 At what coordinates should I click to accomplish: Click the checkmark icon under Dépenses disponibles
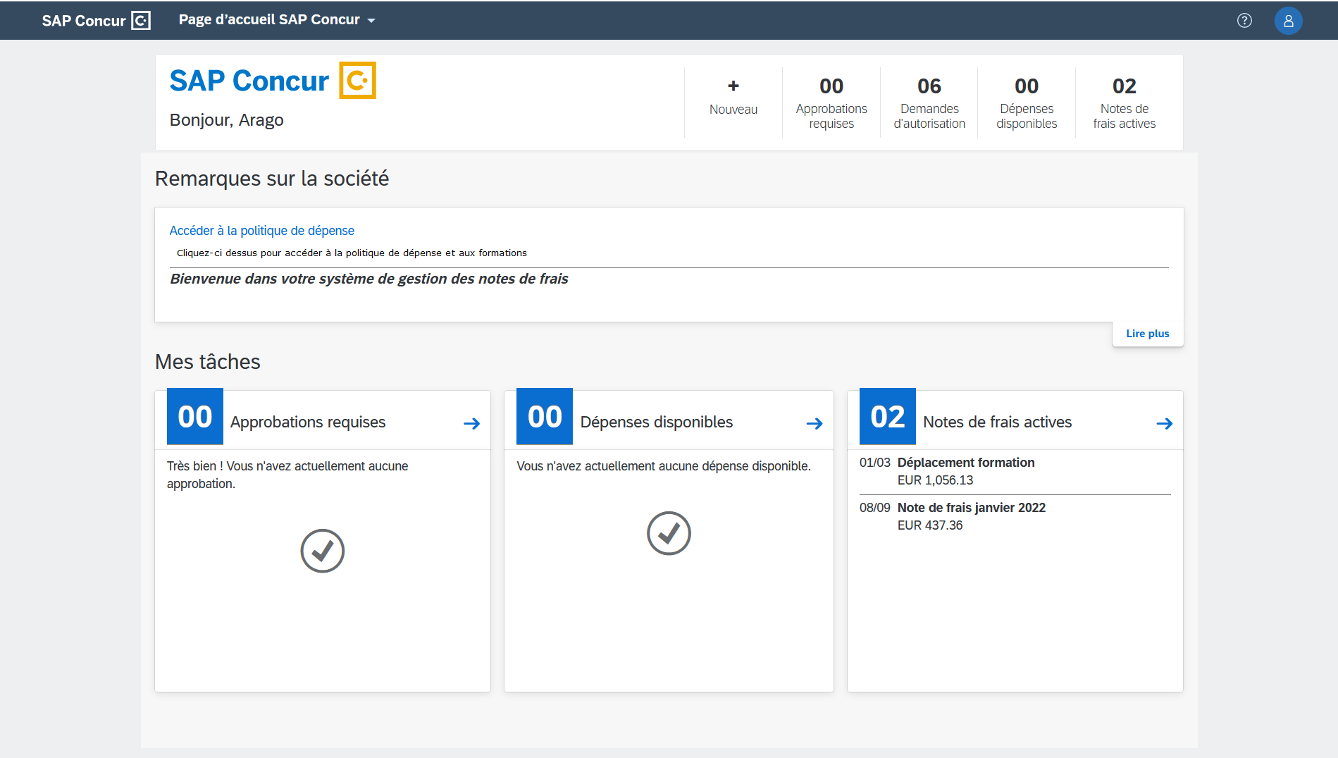coord(669,533)
